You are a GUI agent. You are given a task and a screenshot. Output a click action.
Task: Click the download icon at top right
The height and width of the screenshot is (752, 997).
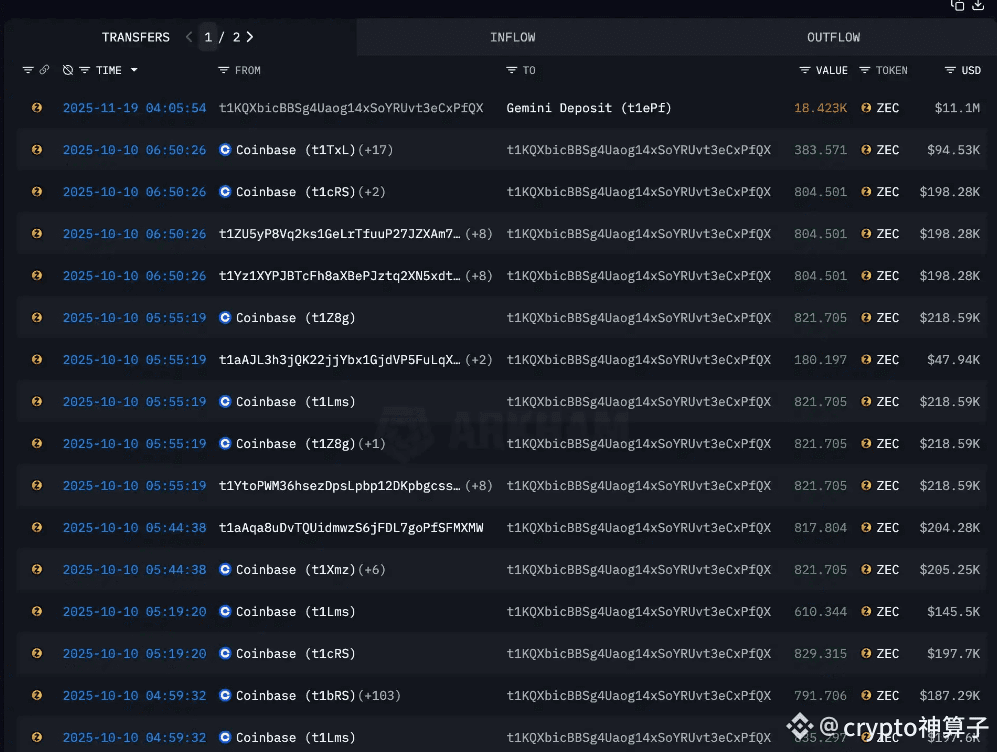coord(979,5)
